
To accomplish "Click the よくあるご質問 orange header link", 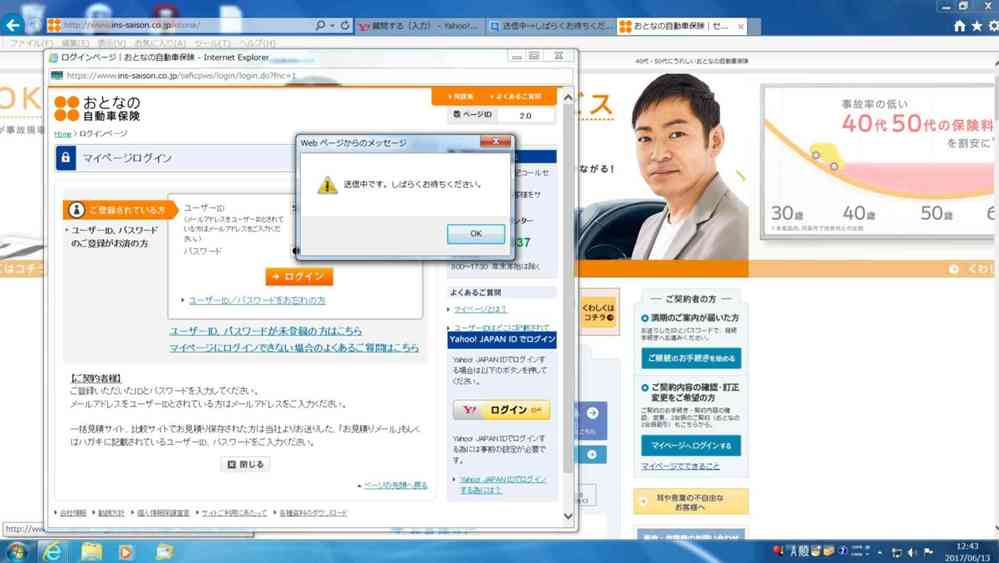I will coord(518,97).
